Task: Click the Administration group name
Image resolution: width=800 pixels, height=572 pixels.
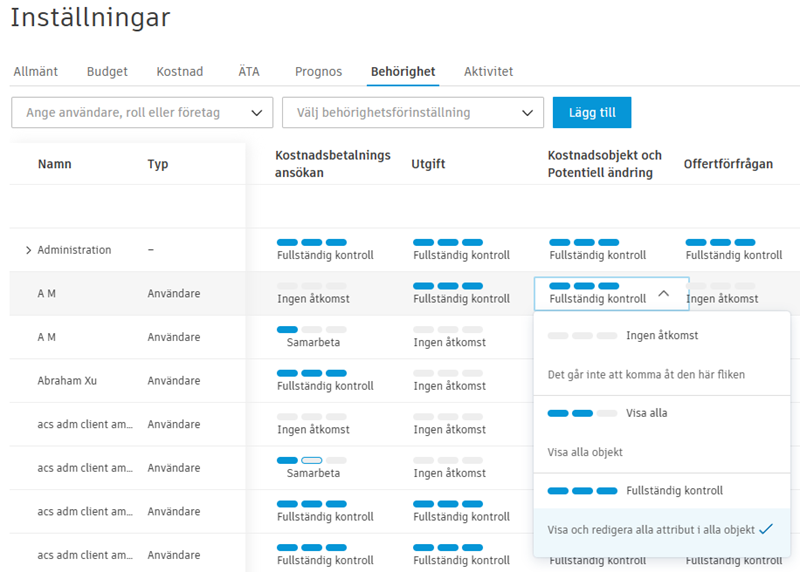Action: click(74, 250)
